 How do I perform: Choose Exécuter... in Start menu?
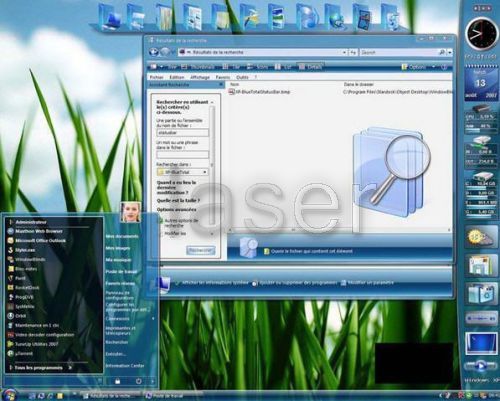click(116, 354)
